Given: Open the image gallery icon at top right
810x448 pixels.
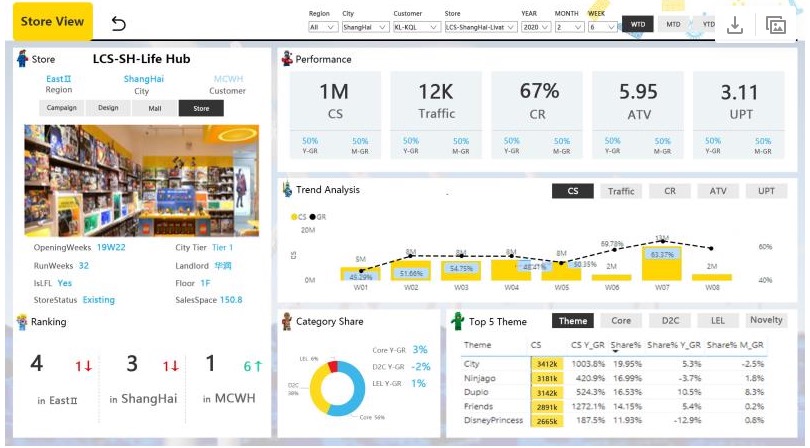Looking at the screenshot, I should pos(775,25).
